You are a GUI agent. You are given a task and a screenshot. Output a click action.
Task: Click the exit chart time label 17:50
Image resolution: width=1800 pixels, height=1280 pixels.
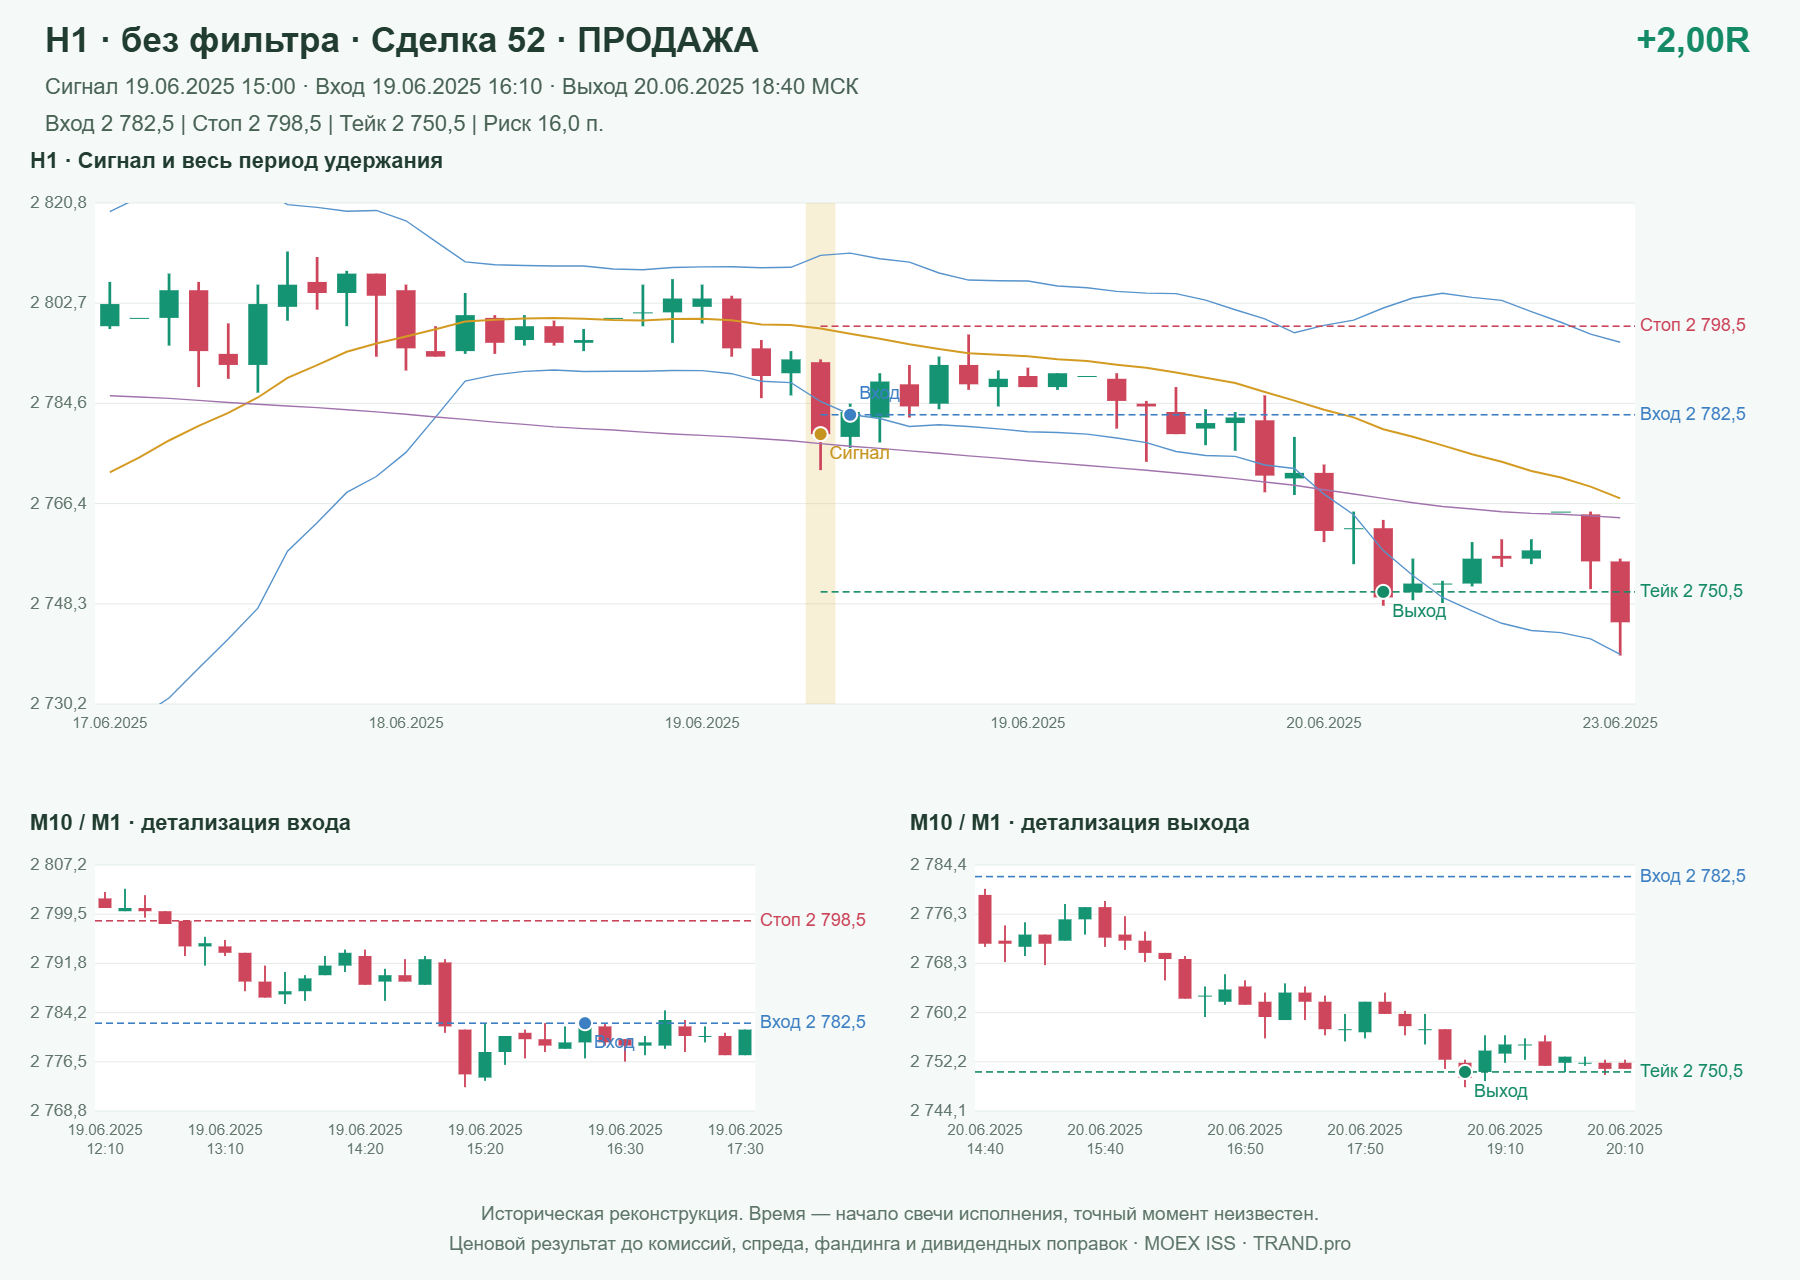(x=1365, y=1149)
